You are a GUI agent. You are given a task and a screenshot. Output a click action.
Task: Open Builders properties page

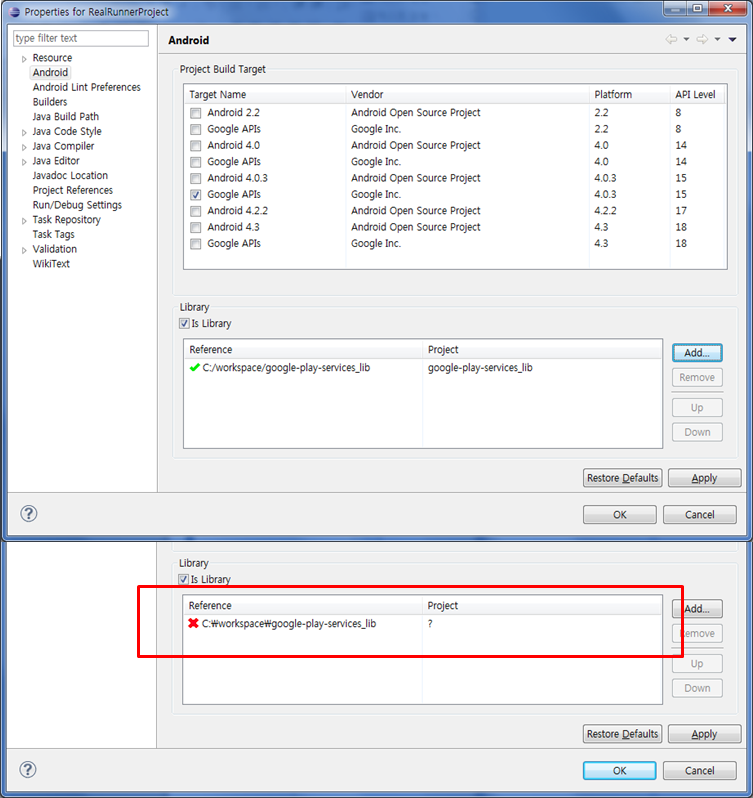click(x=50, y=102)
